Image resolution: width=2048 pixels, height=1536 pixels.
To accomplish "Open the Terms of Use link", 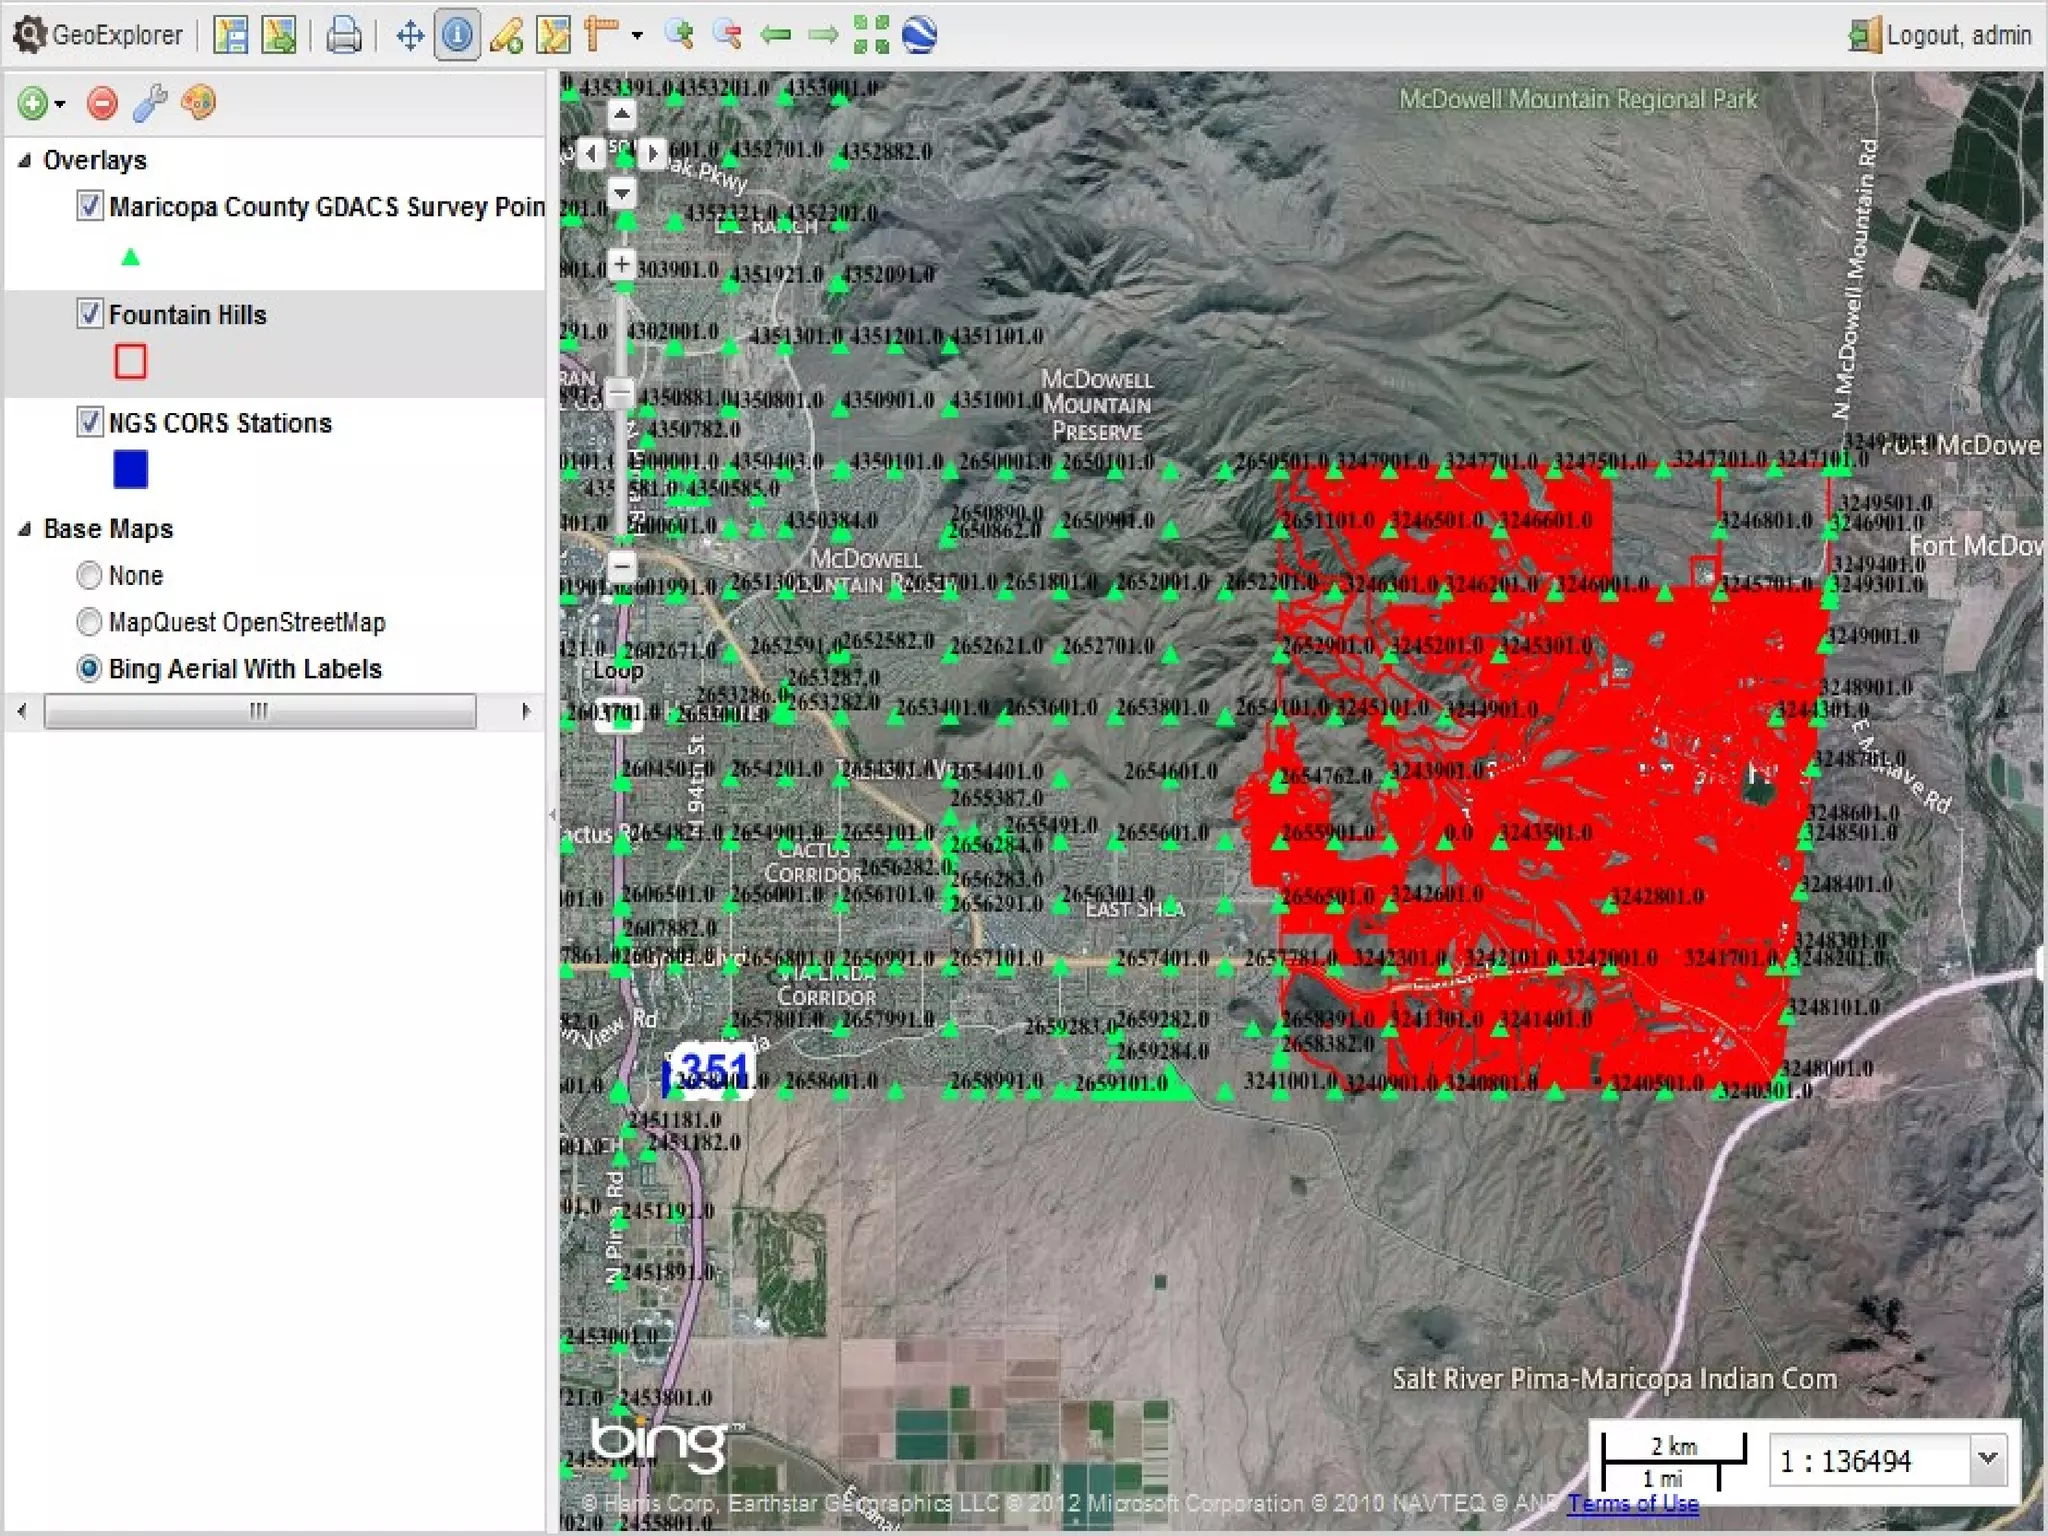I will coord(1632,1503).
